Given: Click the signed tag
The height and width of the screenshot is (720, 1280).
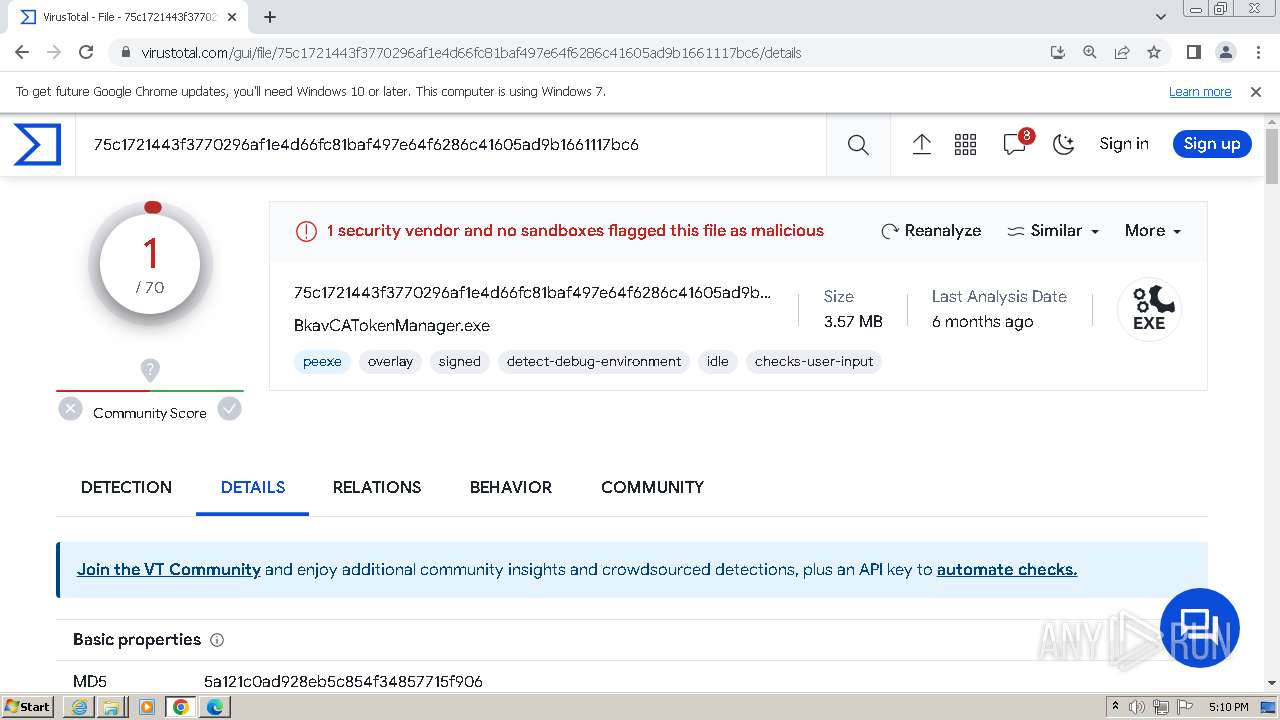Looking at the screenshot, I should (x=460, y=362).
